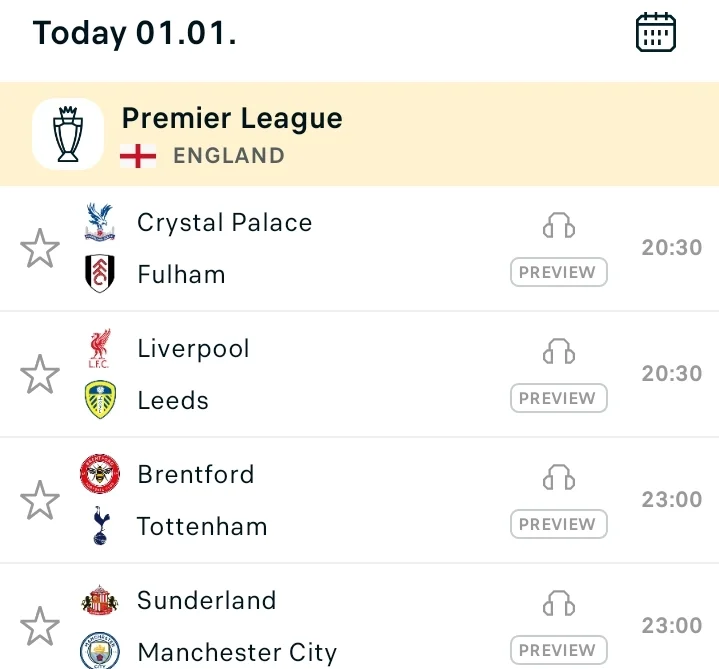Select the Liverpool team crest
Screen dimensions: 719x669
click(99, 348)
